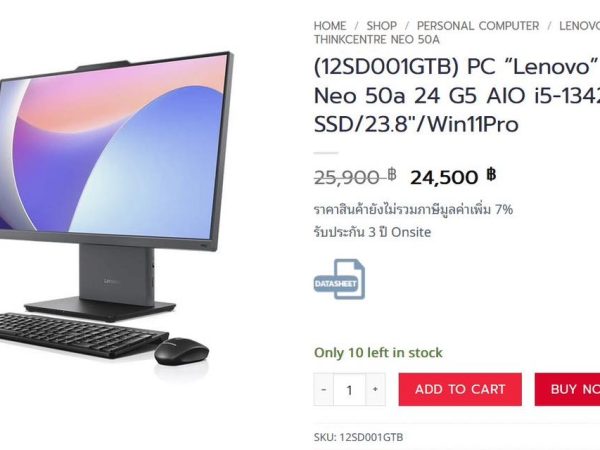Click the Only 10 left in stock notice
Image resolution: width=600 pixels, height=450 pixels.
tap(378, 352)
